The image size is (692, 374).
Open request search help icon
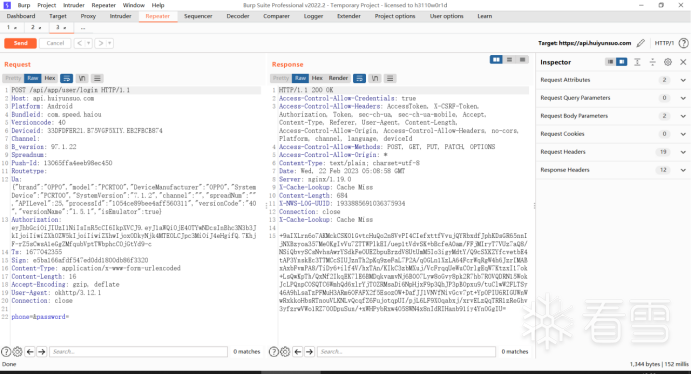pos(6,351)
